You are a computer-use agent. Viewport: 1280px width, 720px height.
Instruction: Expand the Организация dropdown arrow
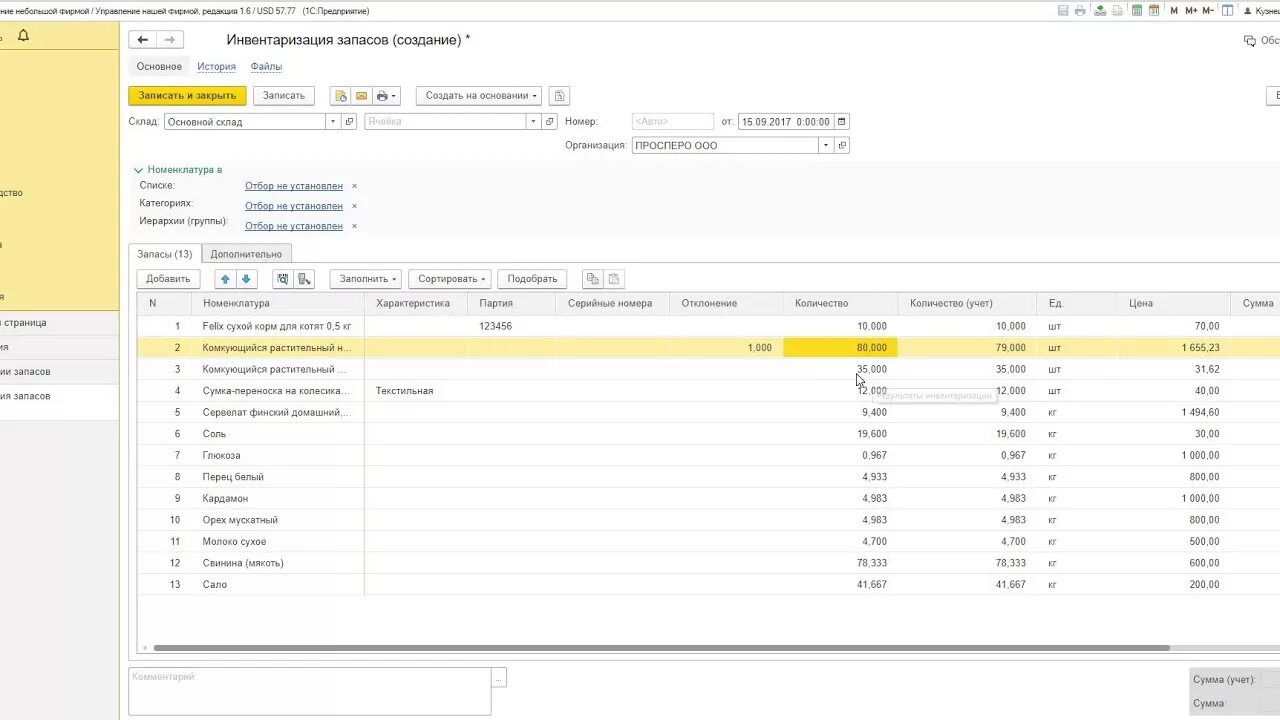pos(826,146)
